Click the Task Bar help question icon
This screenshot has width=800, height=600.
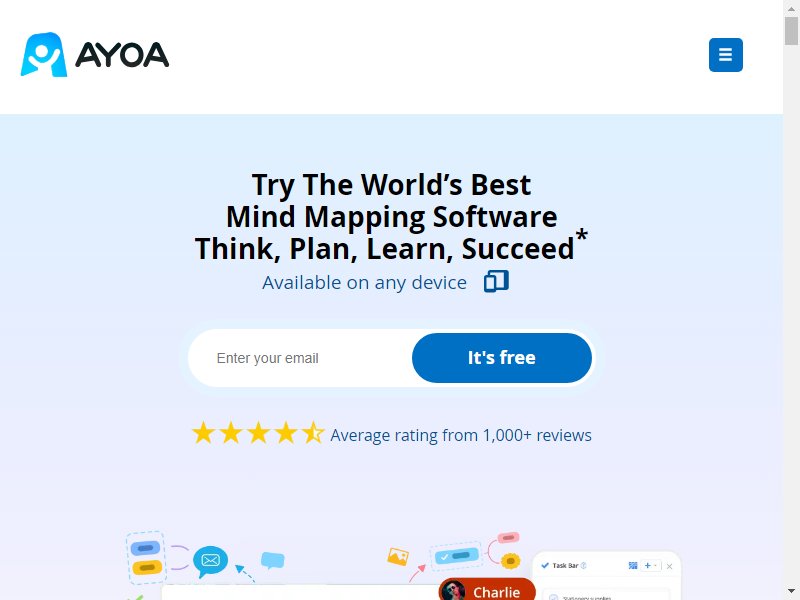[584, 565]
